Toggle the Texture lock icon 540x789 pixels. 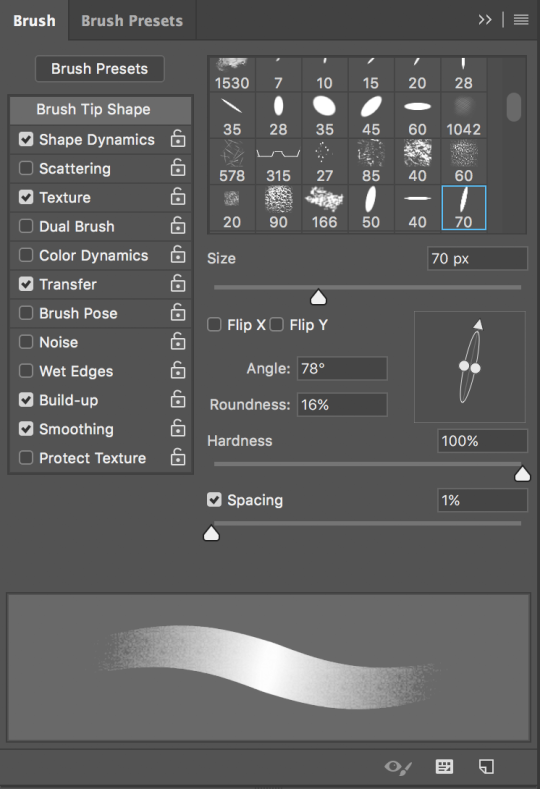(x=178, y=196)
